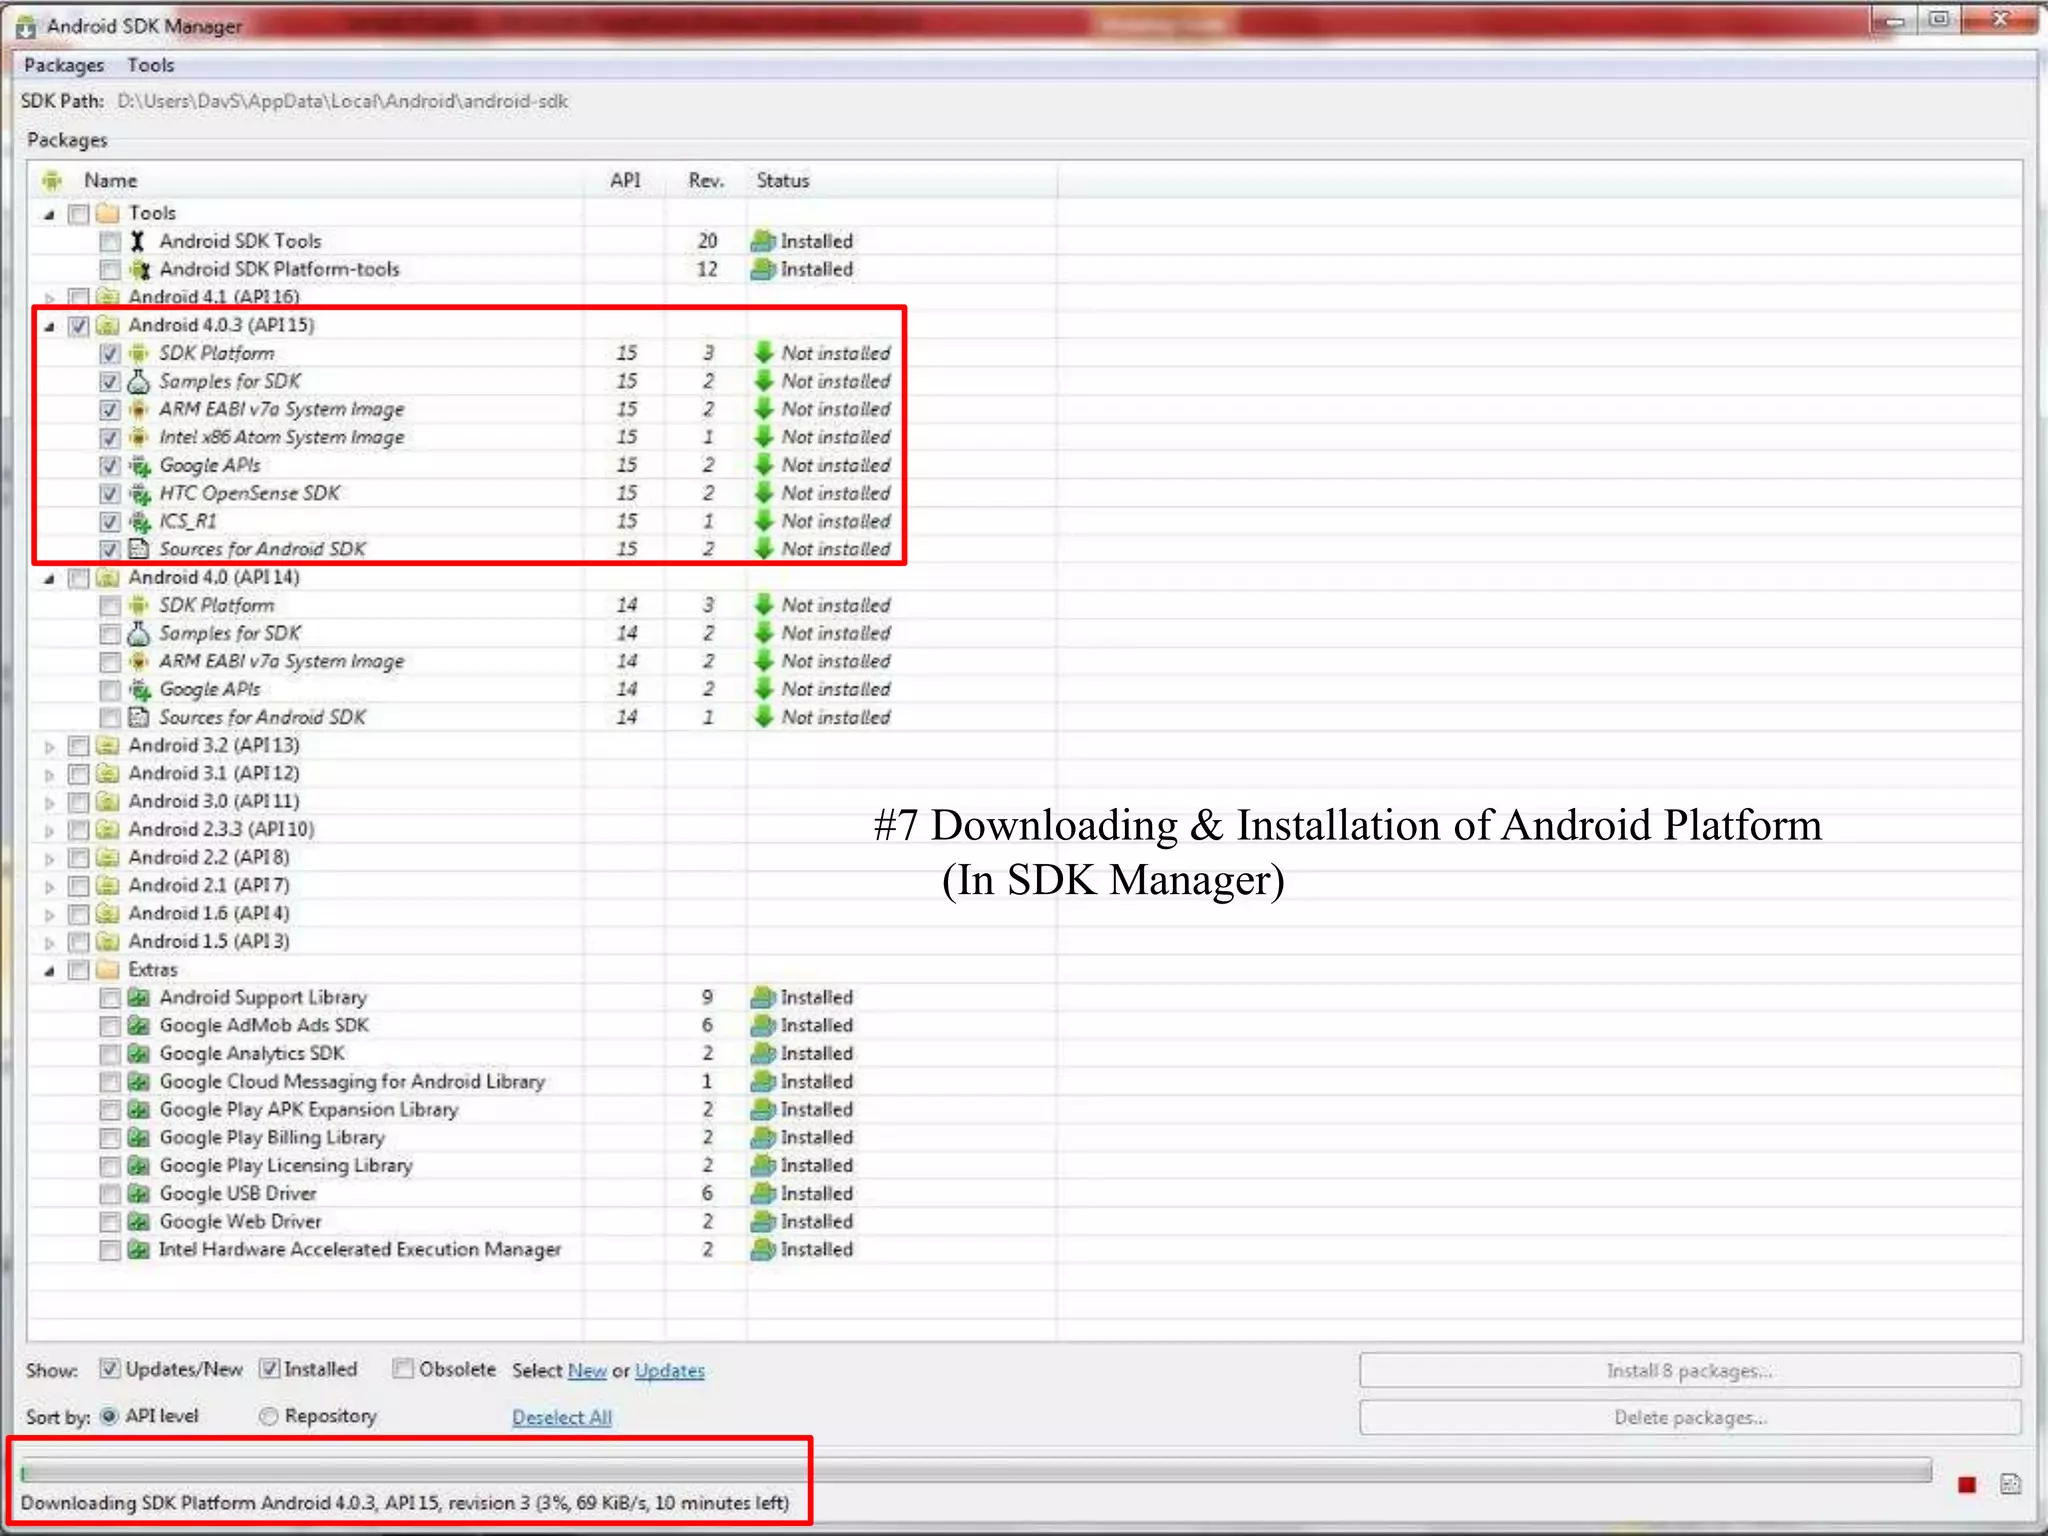The width and height of the screenshot is (2048, 1536).
Task: Click the Google USB Driver extras icon
Action: [139, 1193]
